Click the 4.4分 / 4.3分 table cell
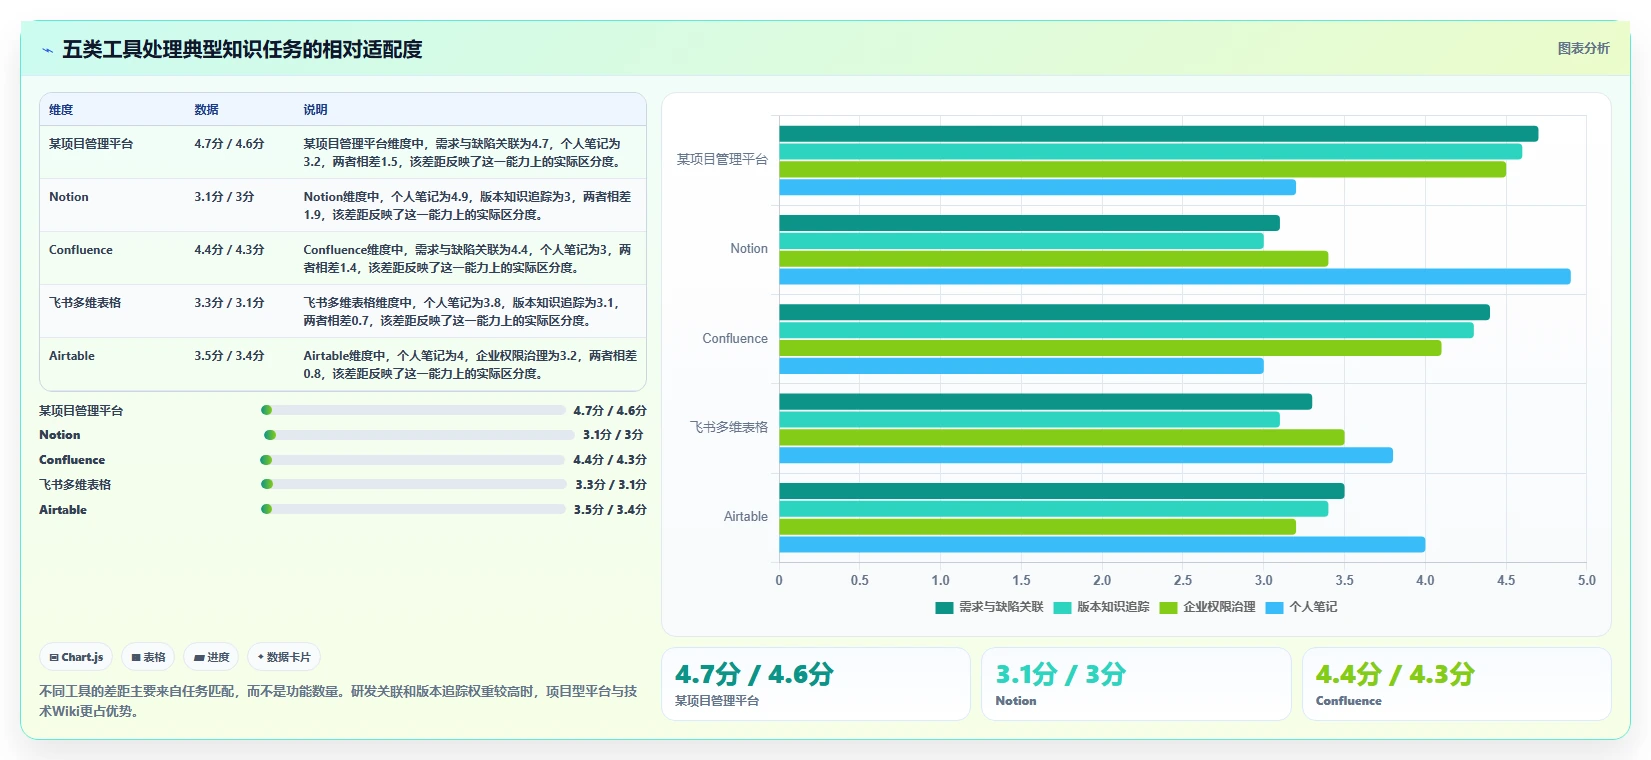 pyautogui.click(x=229, y=250)
